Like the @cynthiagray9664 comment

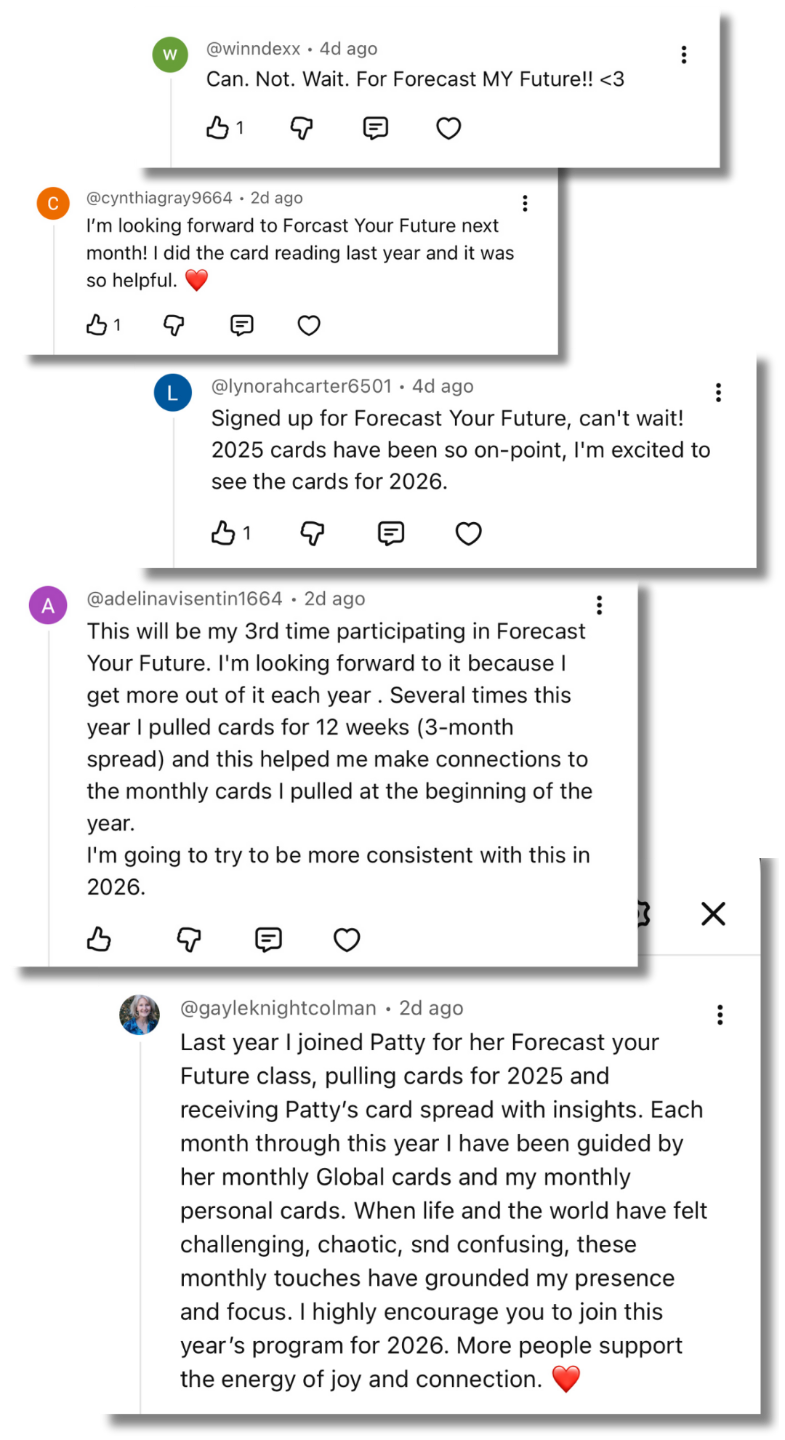click(x=97, y=325)
